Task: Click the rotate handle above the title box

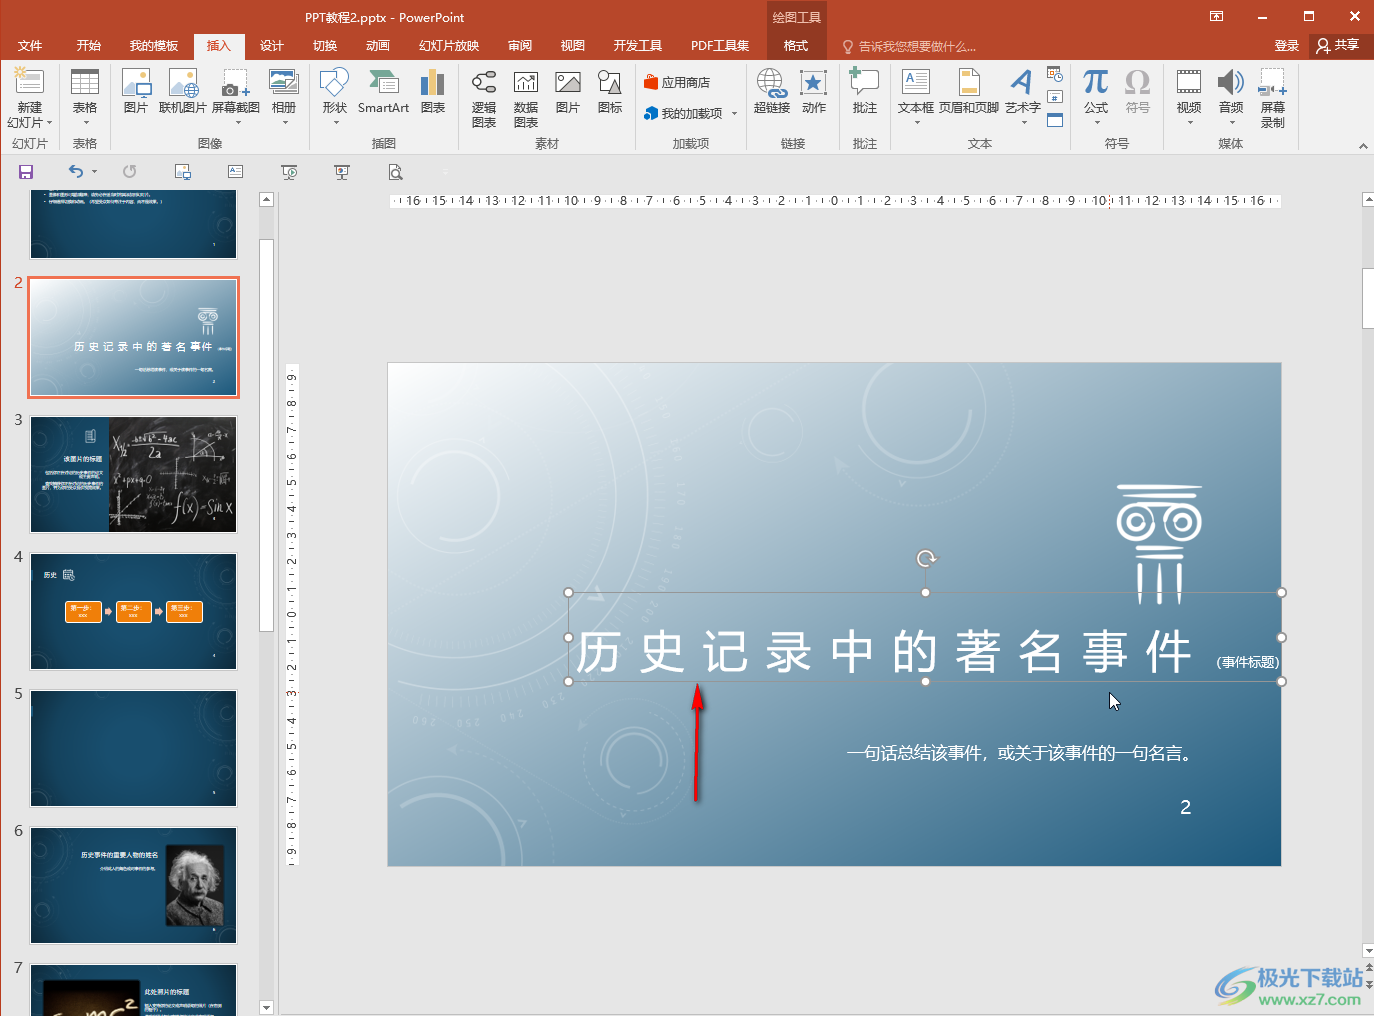Action: point(926,559)
